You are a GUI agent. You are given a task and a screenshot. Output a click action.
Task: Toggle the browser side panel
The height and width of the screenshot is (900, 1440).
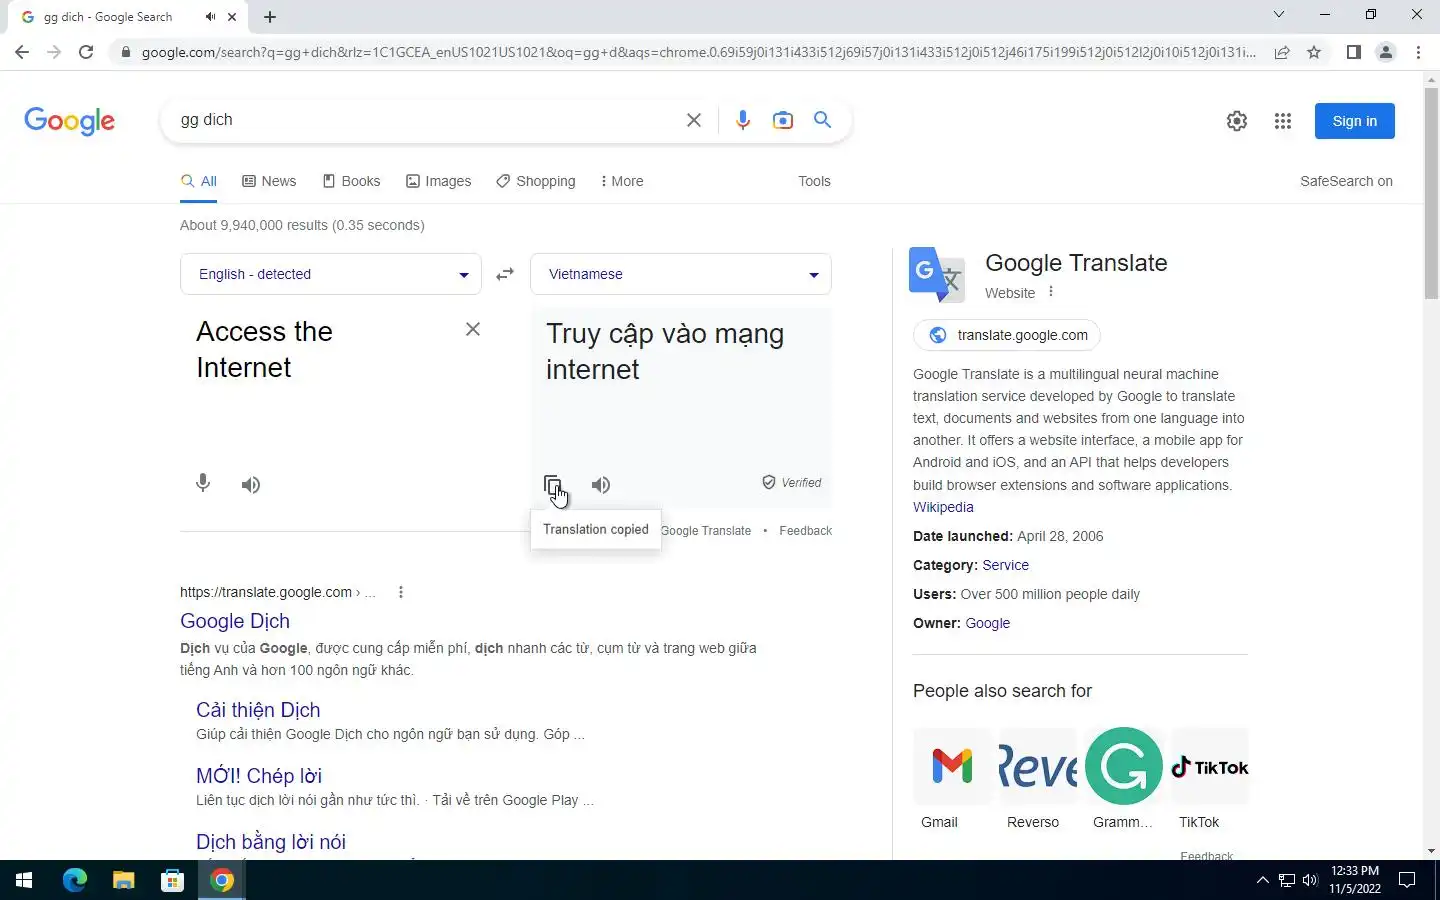pyautogui.click(x=1353, y=52)
